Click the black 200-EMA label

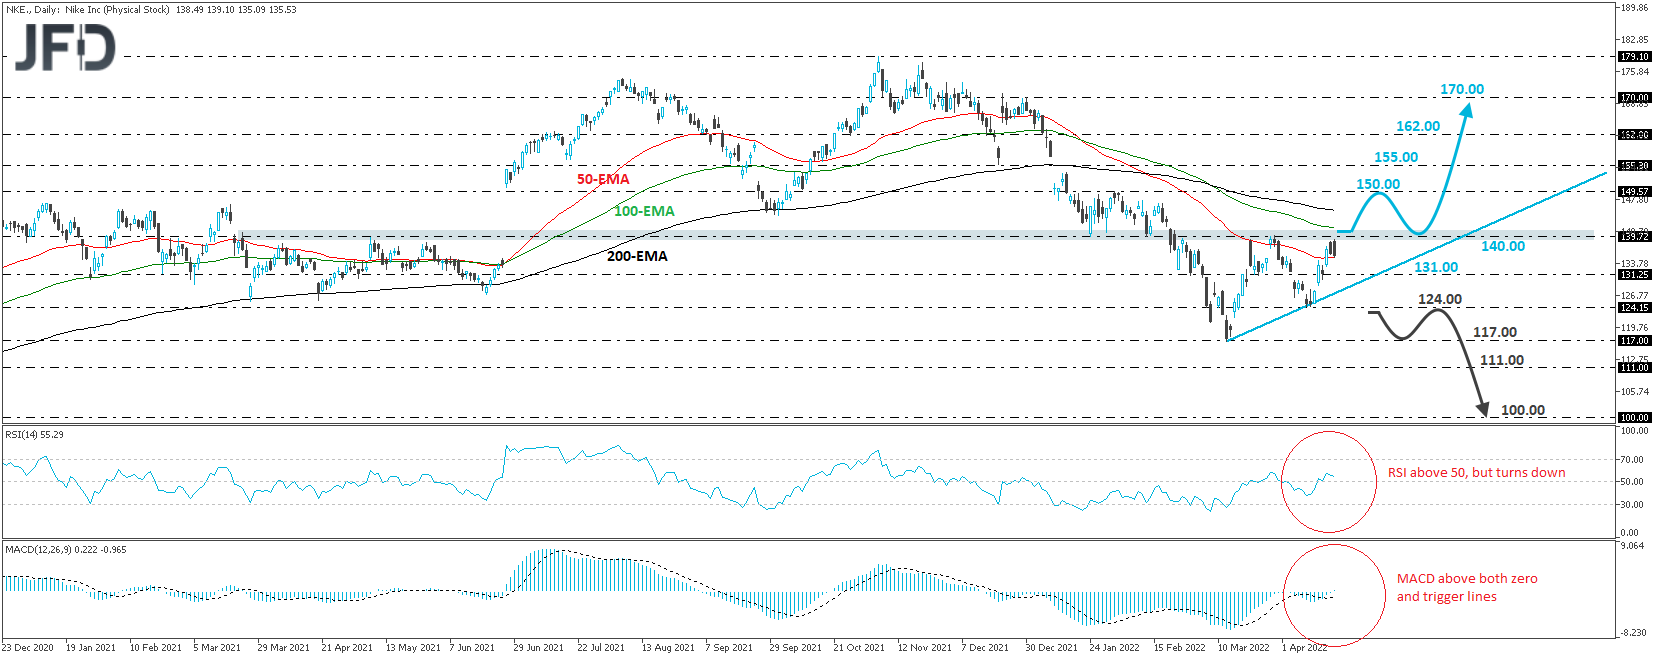(637, 256)
